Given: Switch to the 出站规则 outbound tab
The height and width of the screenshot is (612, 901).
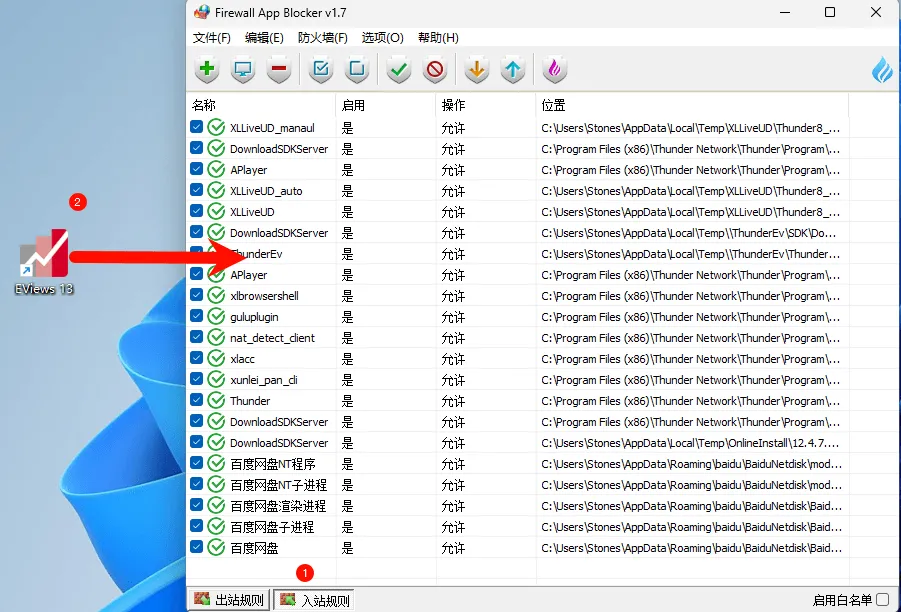Looking at the screenshot, I should 230,600.
